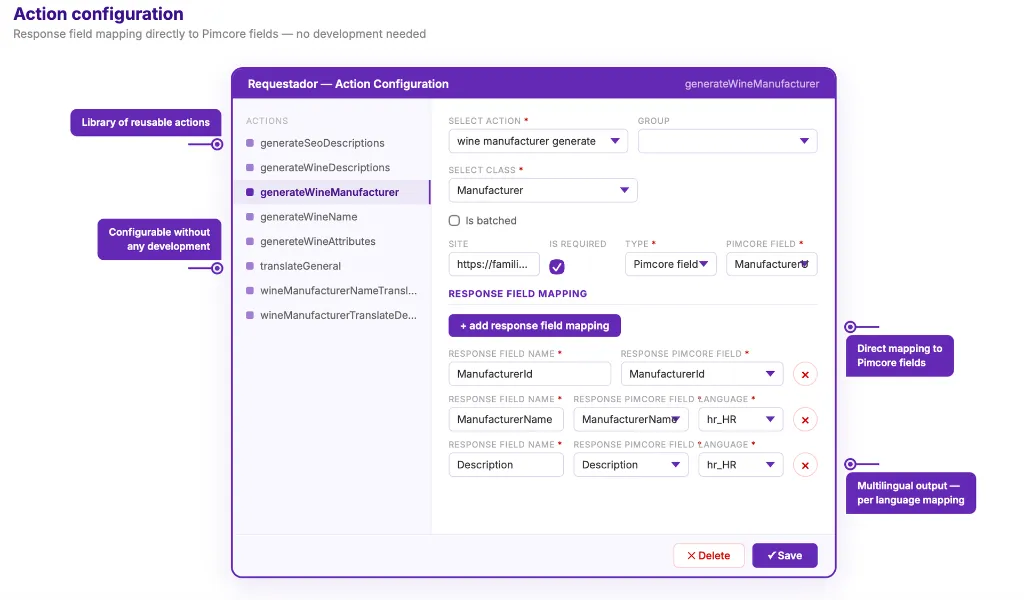Delete the current action configuration
1024x600 pixels.
709,556
